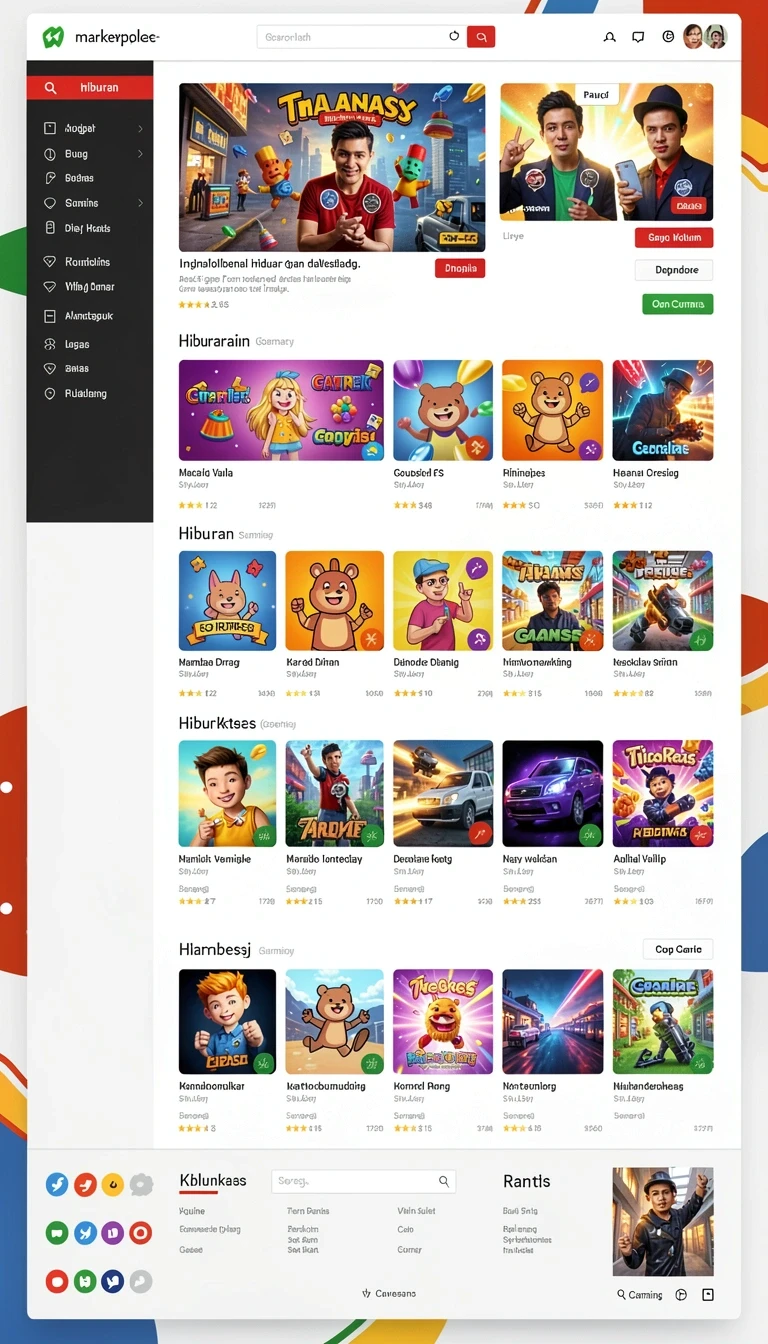Viewport: 768px width, 1344px height.
Task: Click the people icon beside Lagas
Action: (x=50, y=344)
